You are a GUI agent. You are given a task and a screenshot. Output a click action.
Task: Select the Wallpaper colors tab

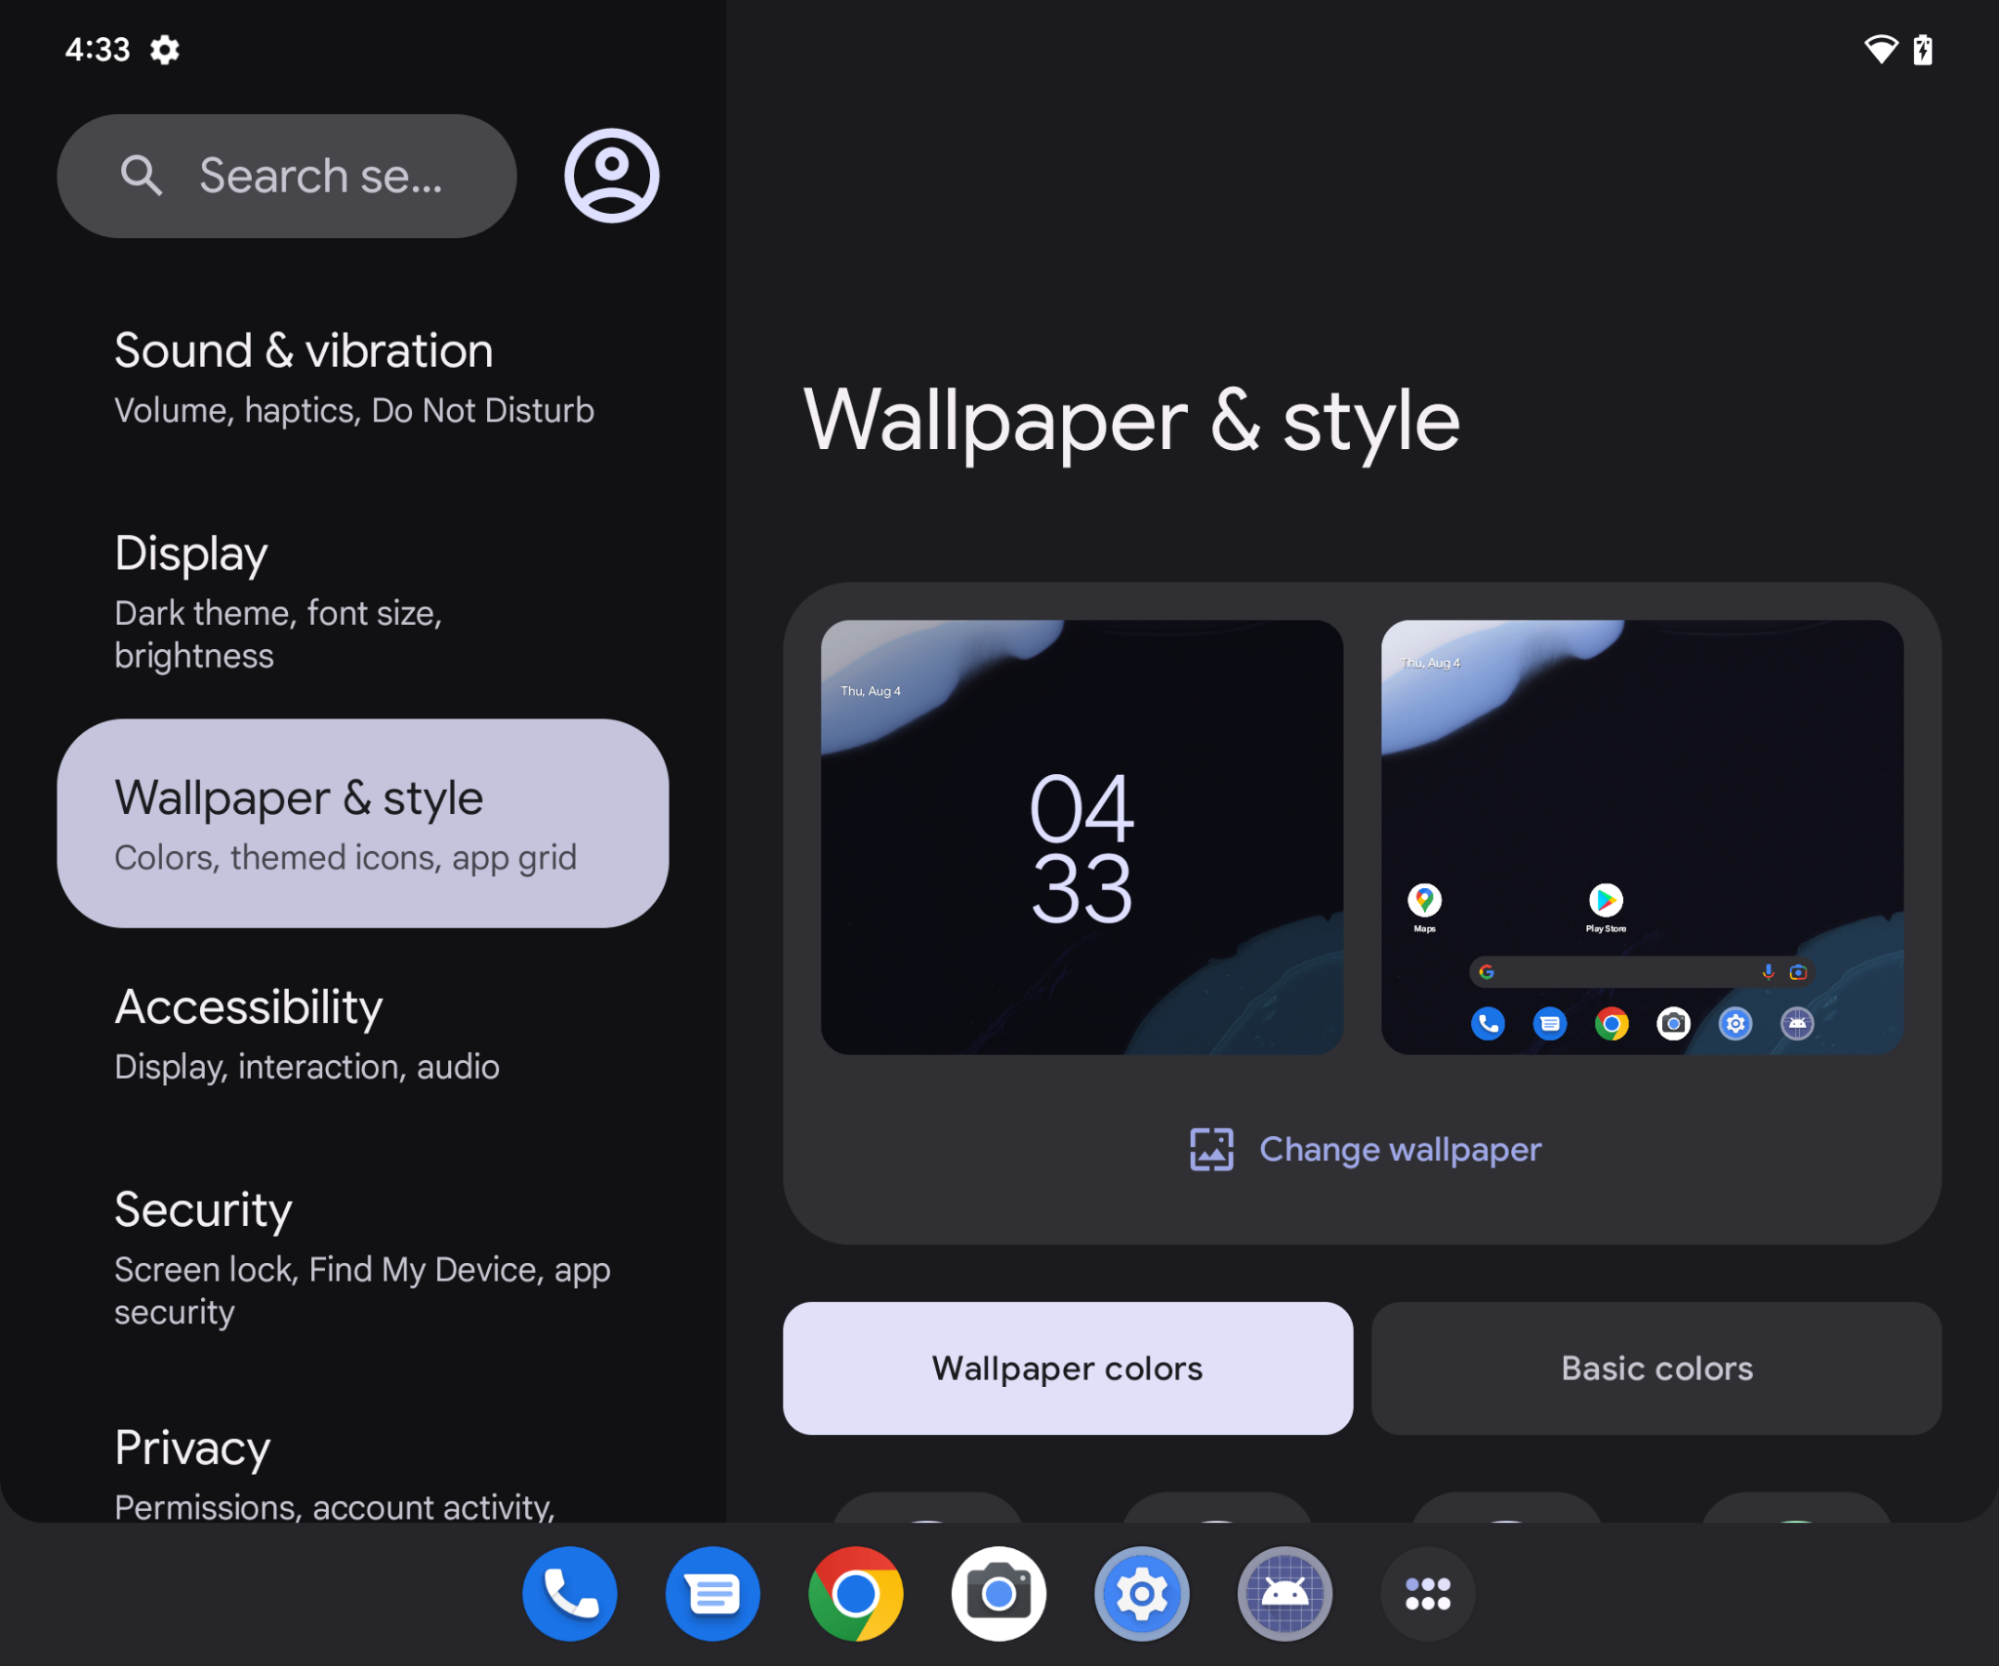[1067, 1367]
